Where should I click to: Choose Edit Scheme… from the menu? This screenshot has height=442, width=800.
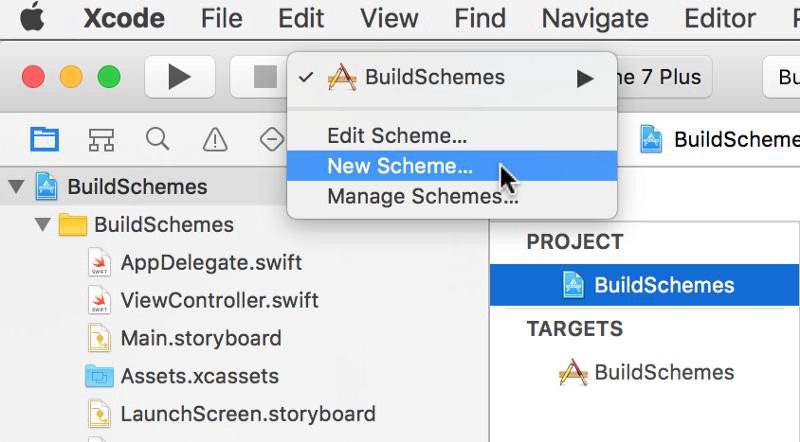pos(397,136)
